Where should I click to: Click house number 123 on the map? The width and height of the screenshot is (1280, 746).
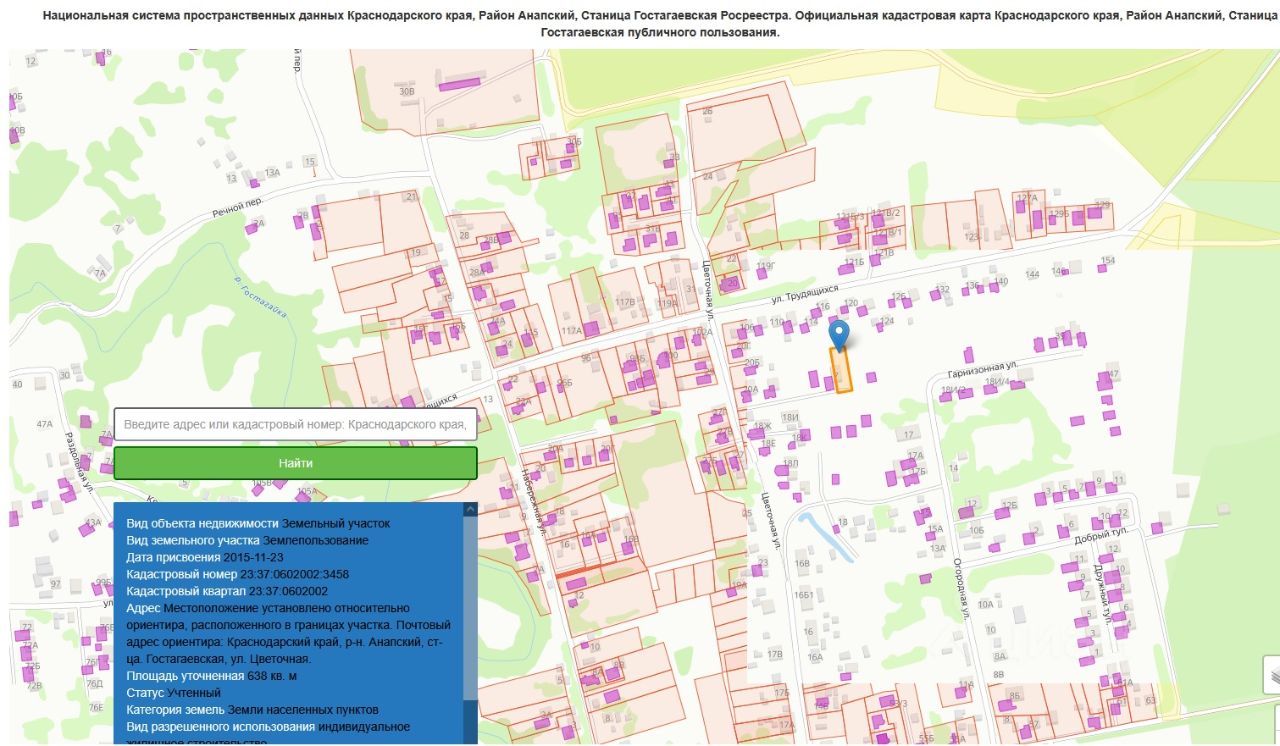[972, 237]
